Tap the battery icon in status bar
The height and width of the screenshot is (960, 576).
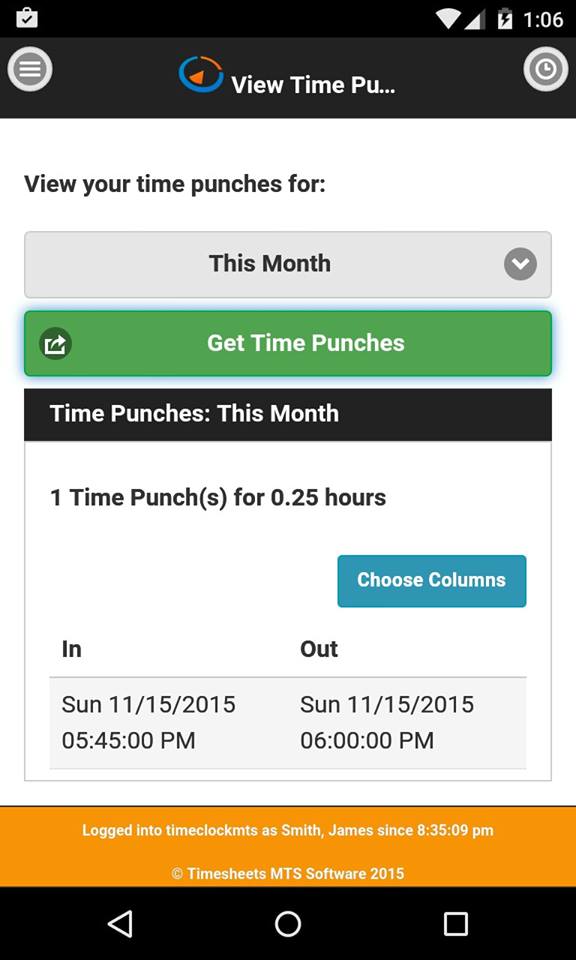505,18
